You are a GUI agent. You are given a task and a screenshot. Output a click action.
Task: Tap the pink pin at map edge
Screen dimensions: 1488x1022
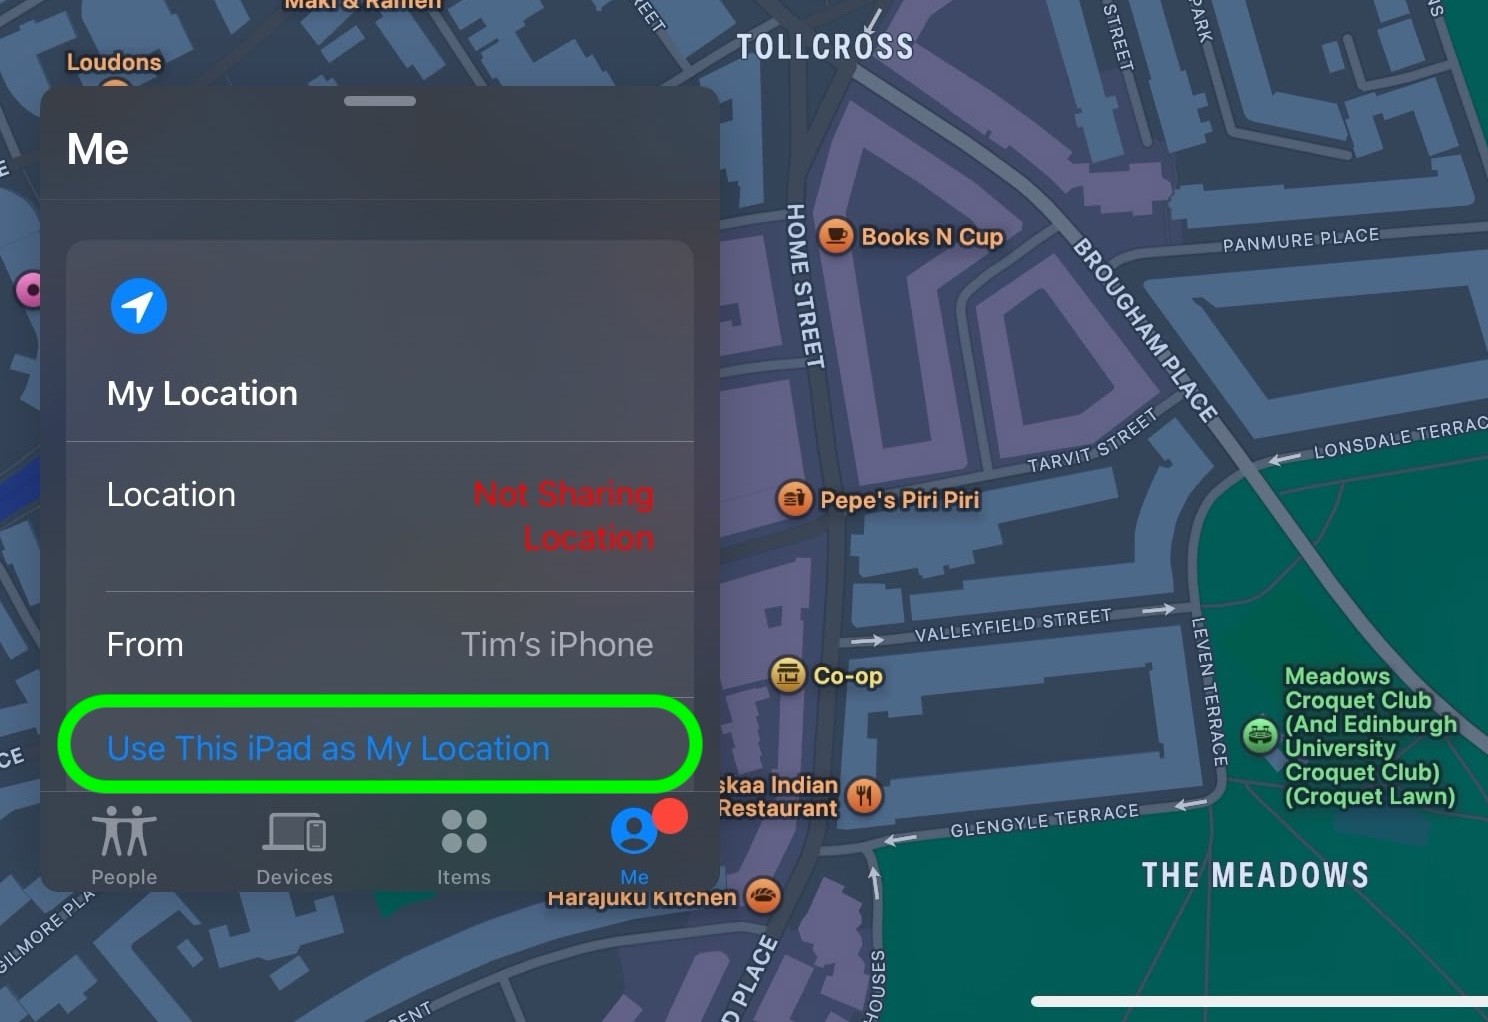click(31, 291)
